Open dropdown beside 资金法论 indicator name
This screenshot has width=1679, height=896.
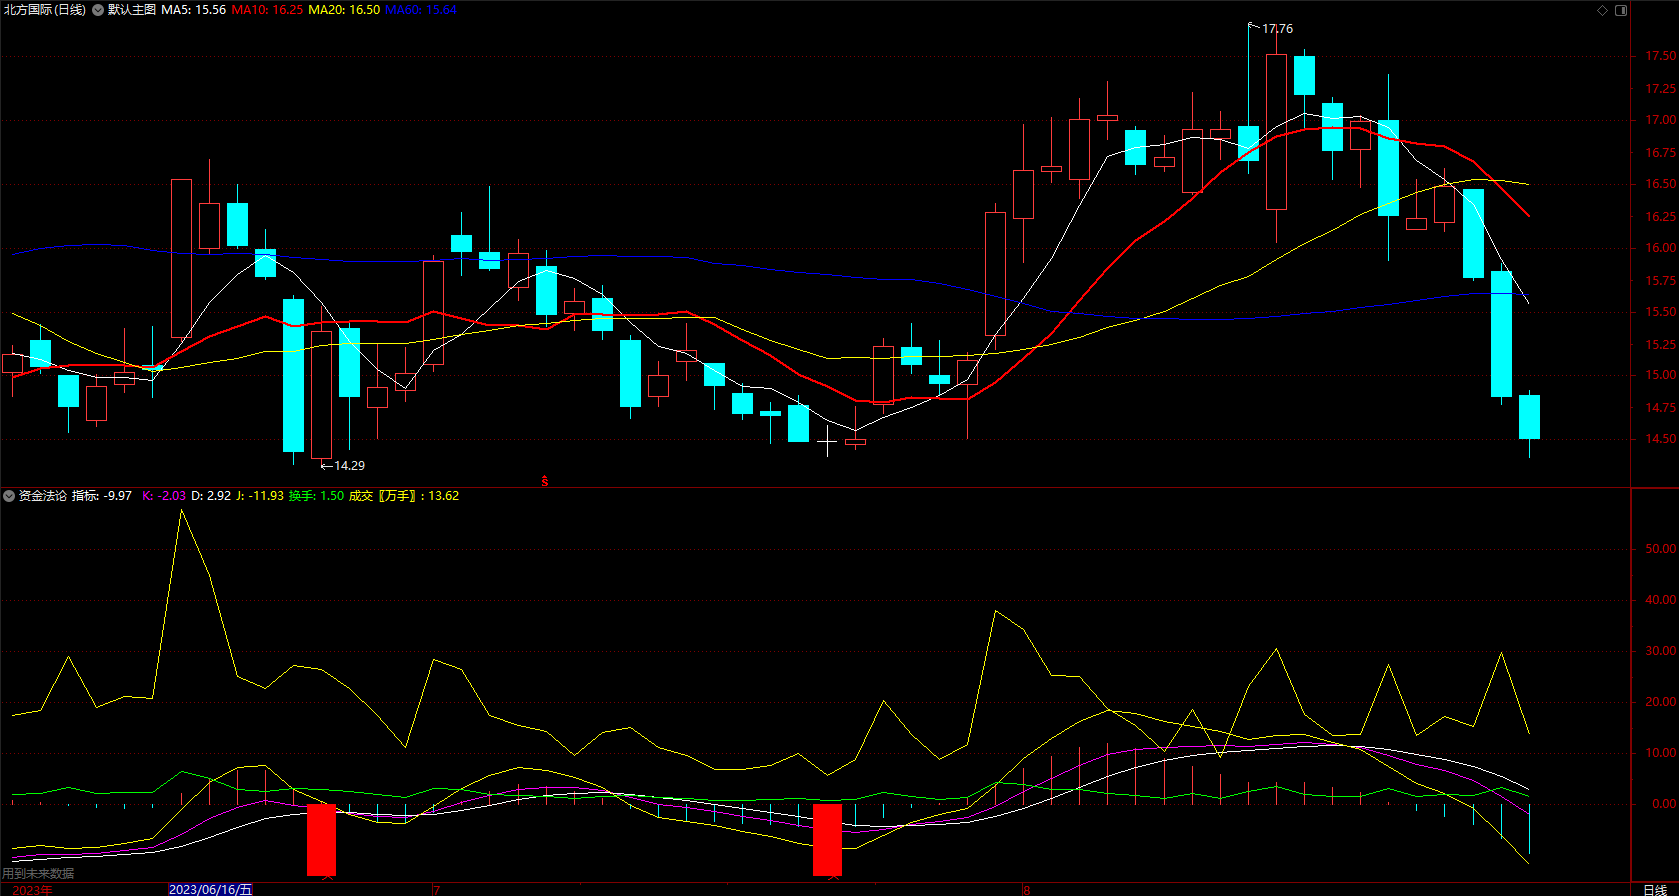coord(9,496)
